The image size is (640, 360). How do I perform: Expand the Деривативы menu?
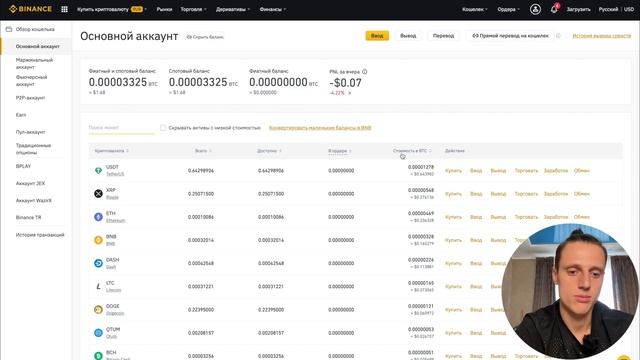233,9
